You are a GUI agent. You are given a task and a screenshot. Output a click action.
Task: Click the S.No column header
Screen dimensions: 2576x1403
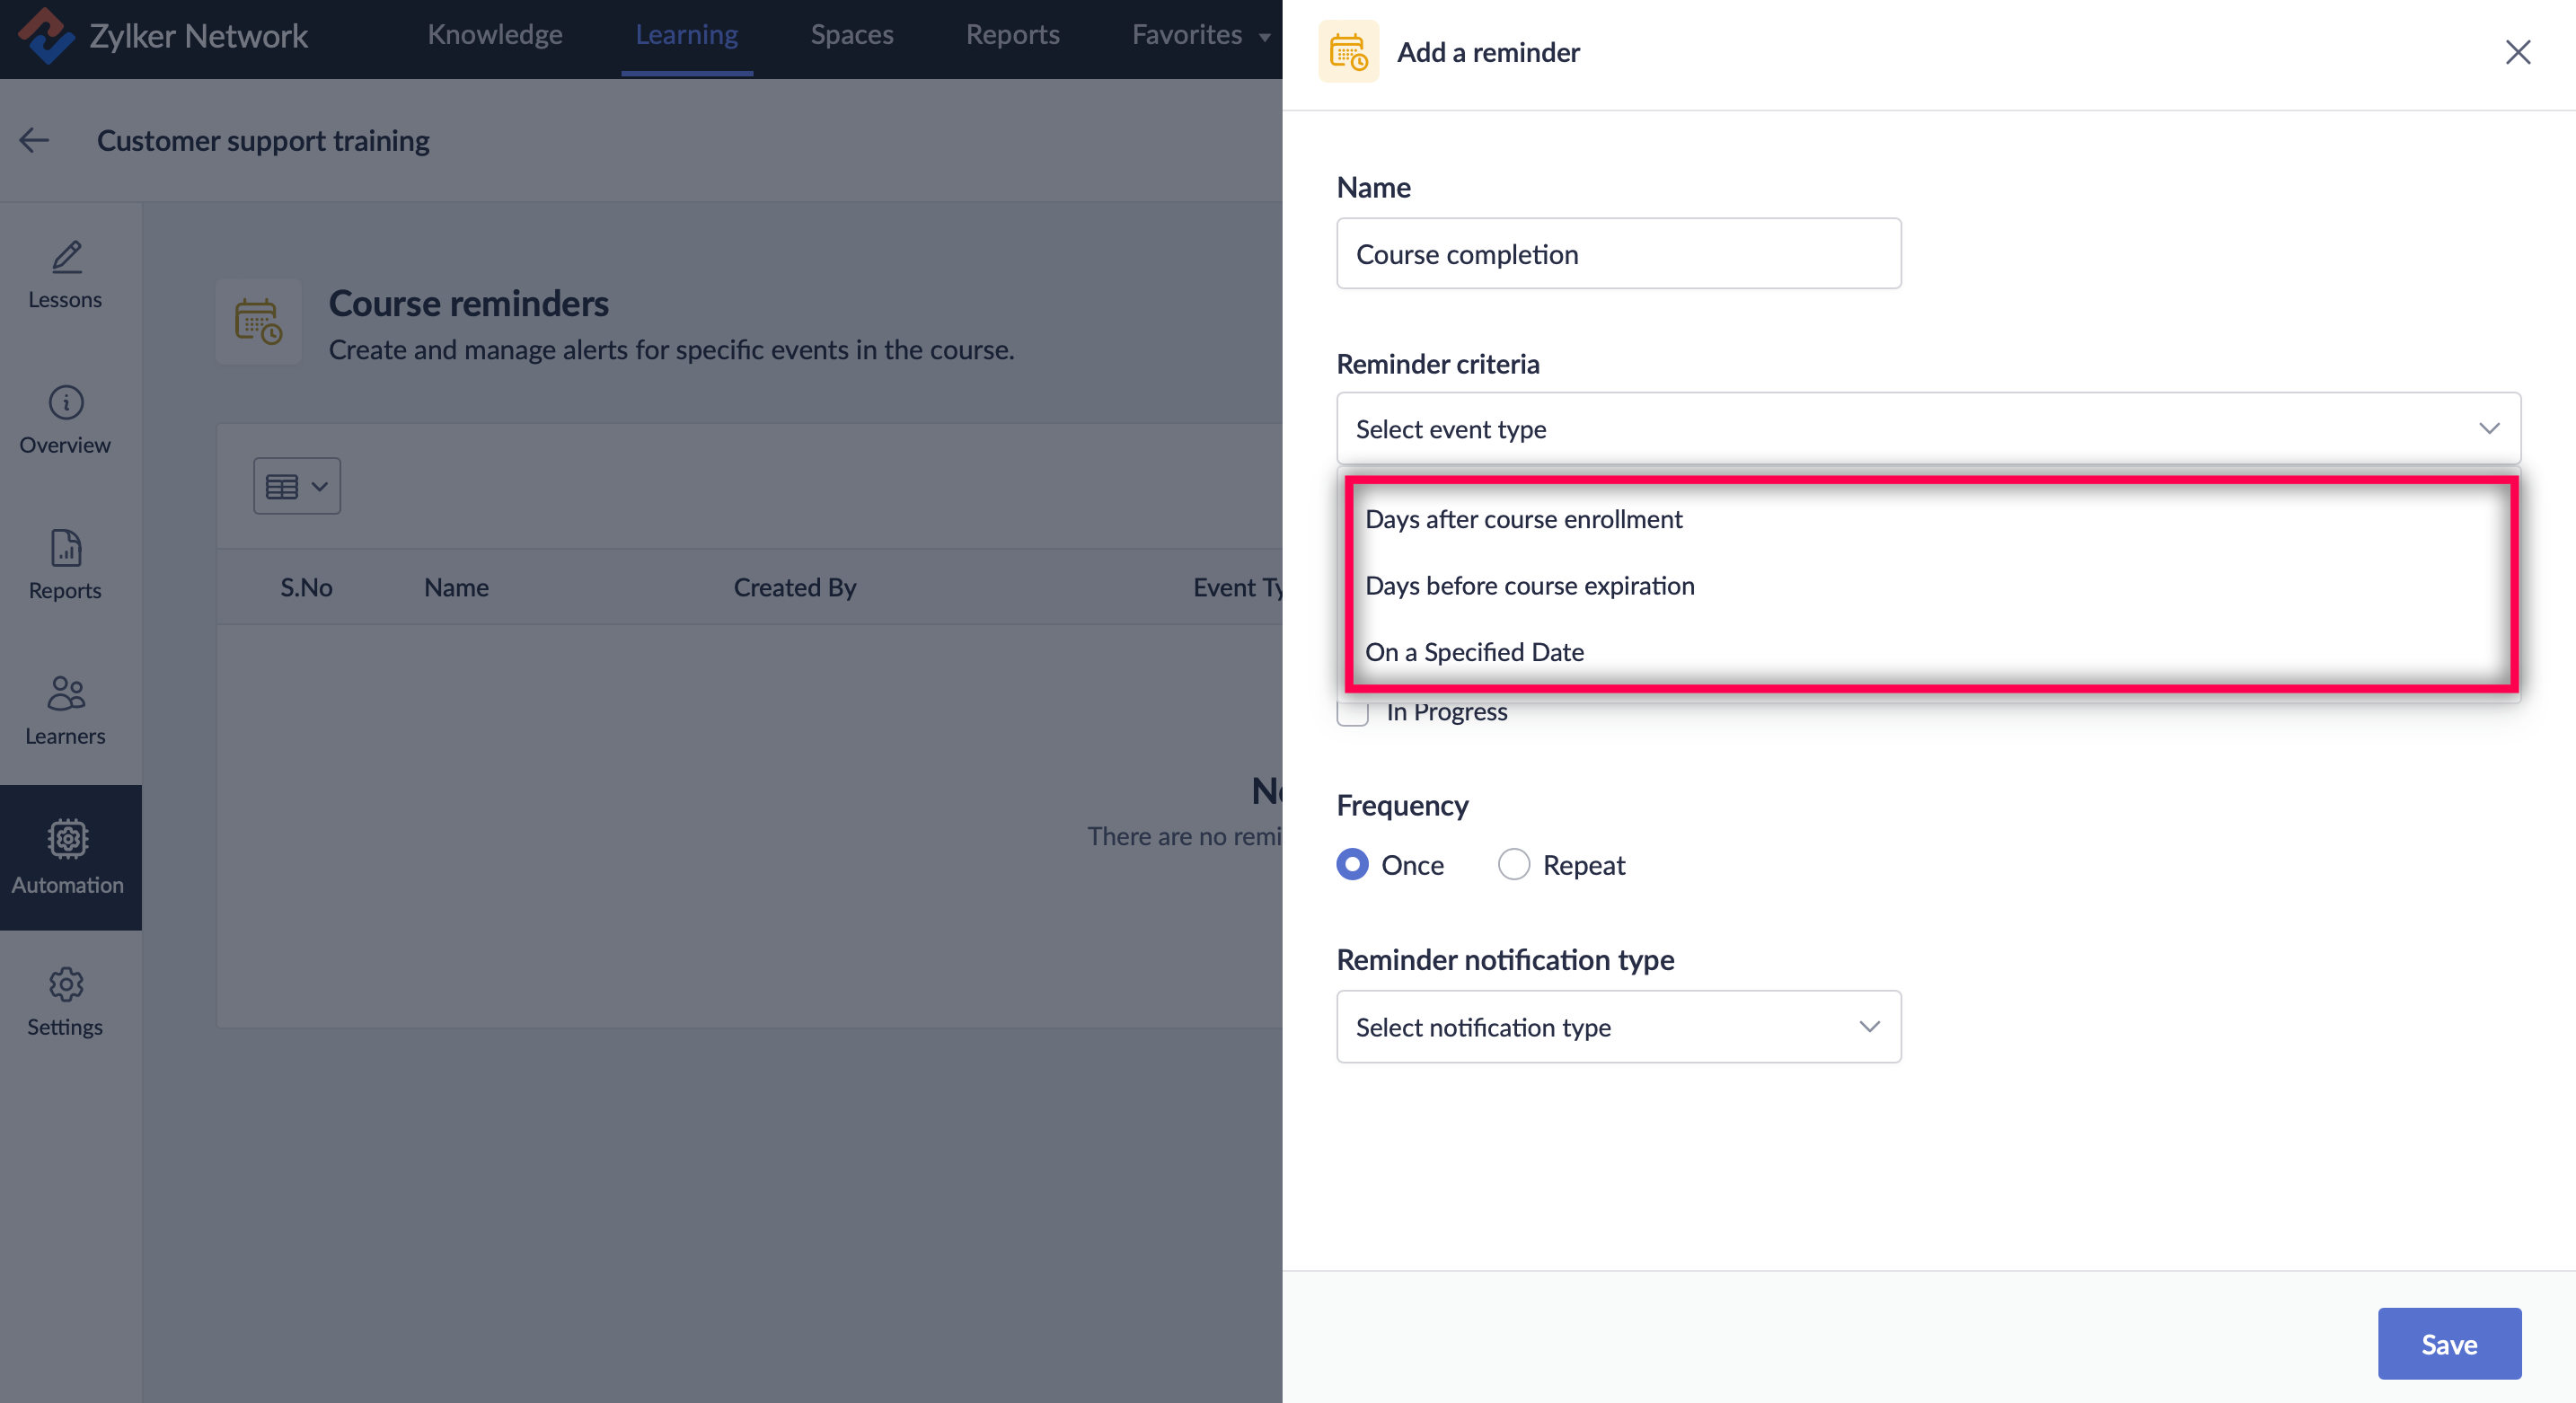306,587
